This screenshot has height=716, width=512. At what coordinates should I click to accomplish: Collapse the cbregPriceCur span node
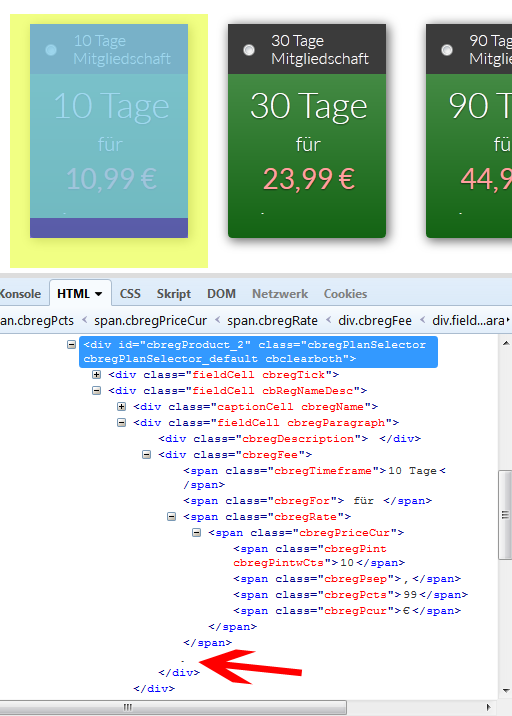point(196,532)
